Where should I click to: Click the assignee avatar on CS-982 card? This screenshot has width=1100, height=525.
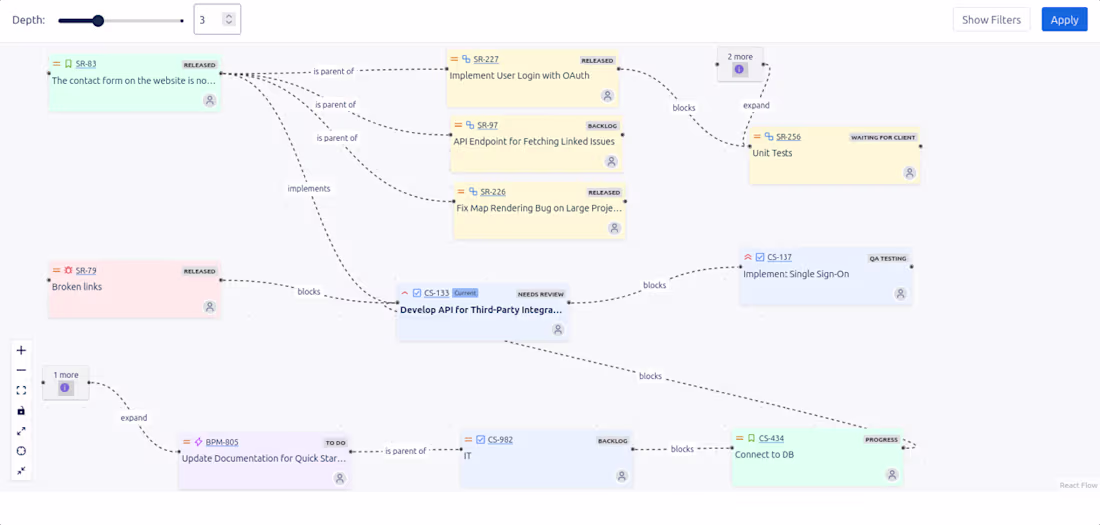622,476
